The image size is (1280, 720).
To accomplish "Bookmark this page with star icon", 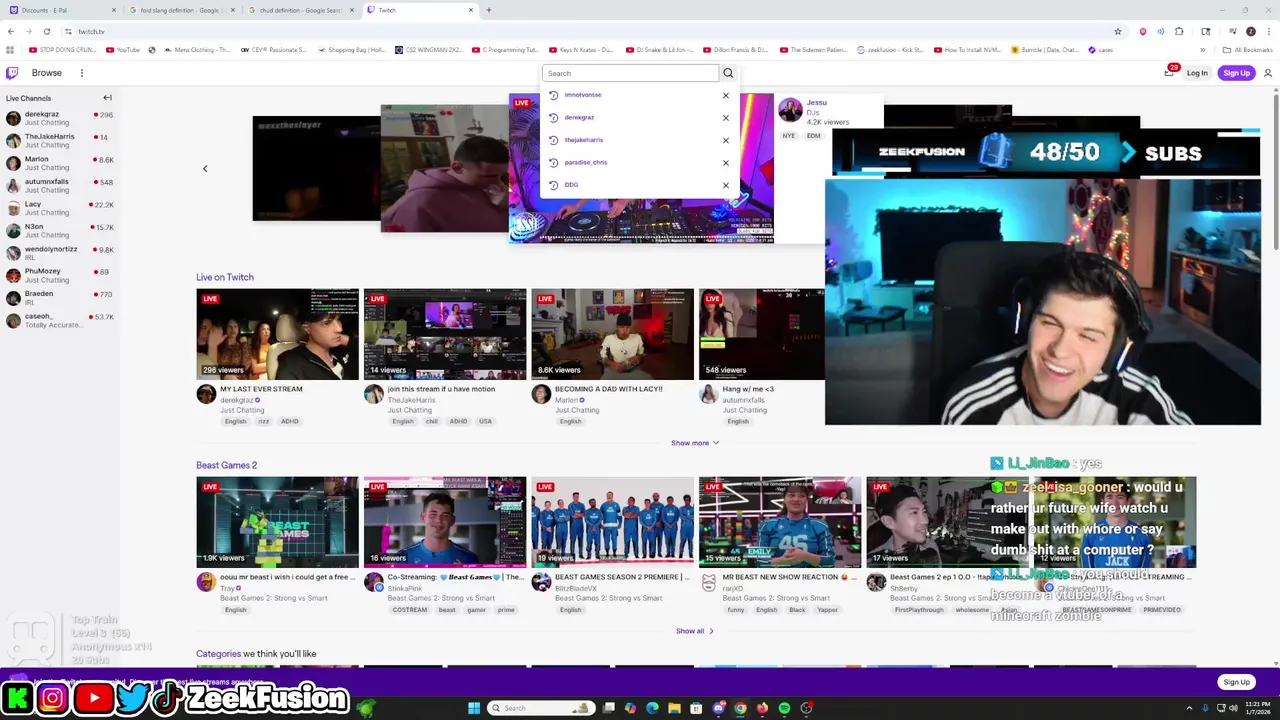I will [1117, 31].
